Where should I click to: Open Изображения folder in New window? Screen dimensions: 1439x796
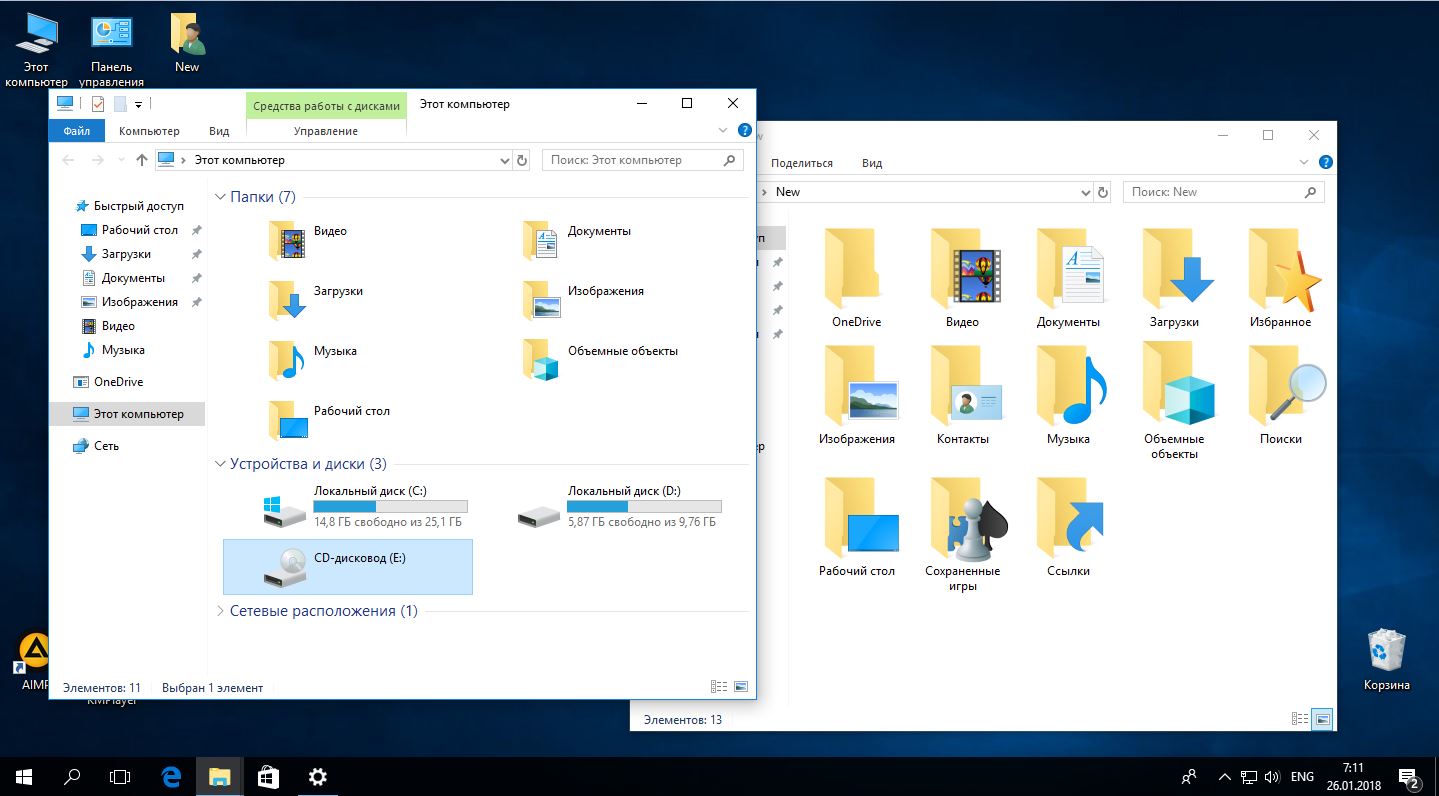857,396
